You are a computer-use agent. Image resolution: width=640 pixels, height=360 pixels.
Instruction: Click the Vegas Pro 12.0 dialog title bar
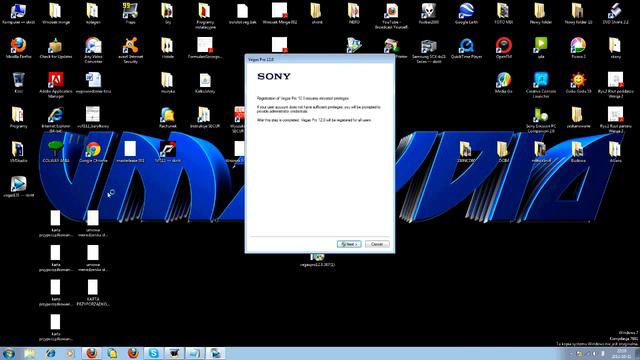tap(320, 59)
